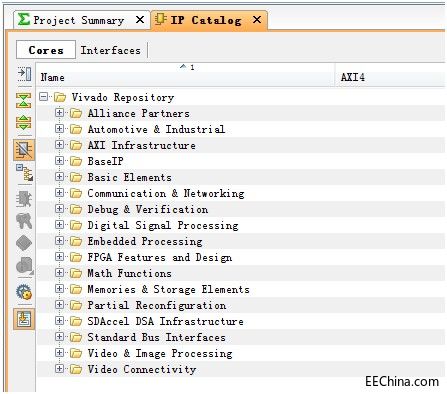Click the Standard Bus Interfaces folder icon
This screenshot has height=394, width=447.
point(76,337)
